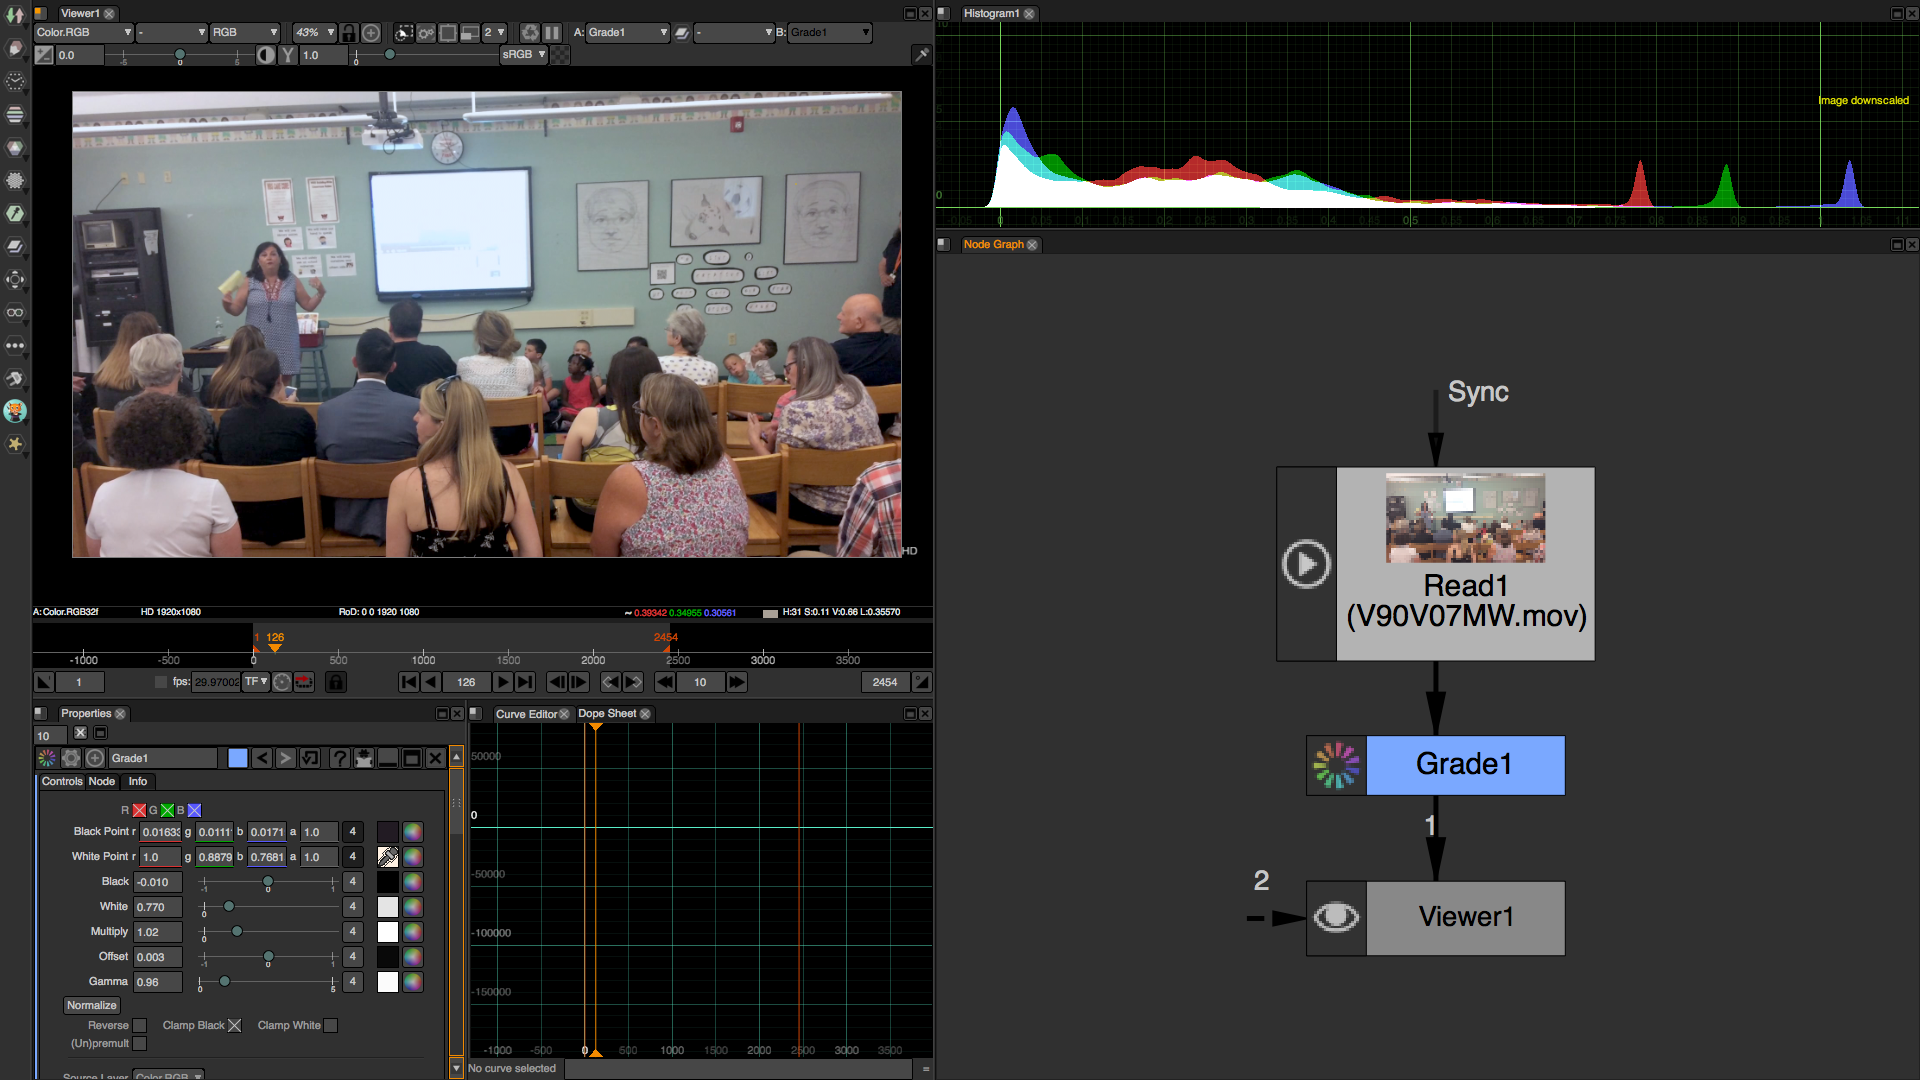
Task: Click the Read1 thumbnail in node graph
Action: pyautogui.click(x=1464, y=514)
